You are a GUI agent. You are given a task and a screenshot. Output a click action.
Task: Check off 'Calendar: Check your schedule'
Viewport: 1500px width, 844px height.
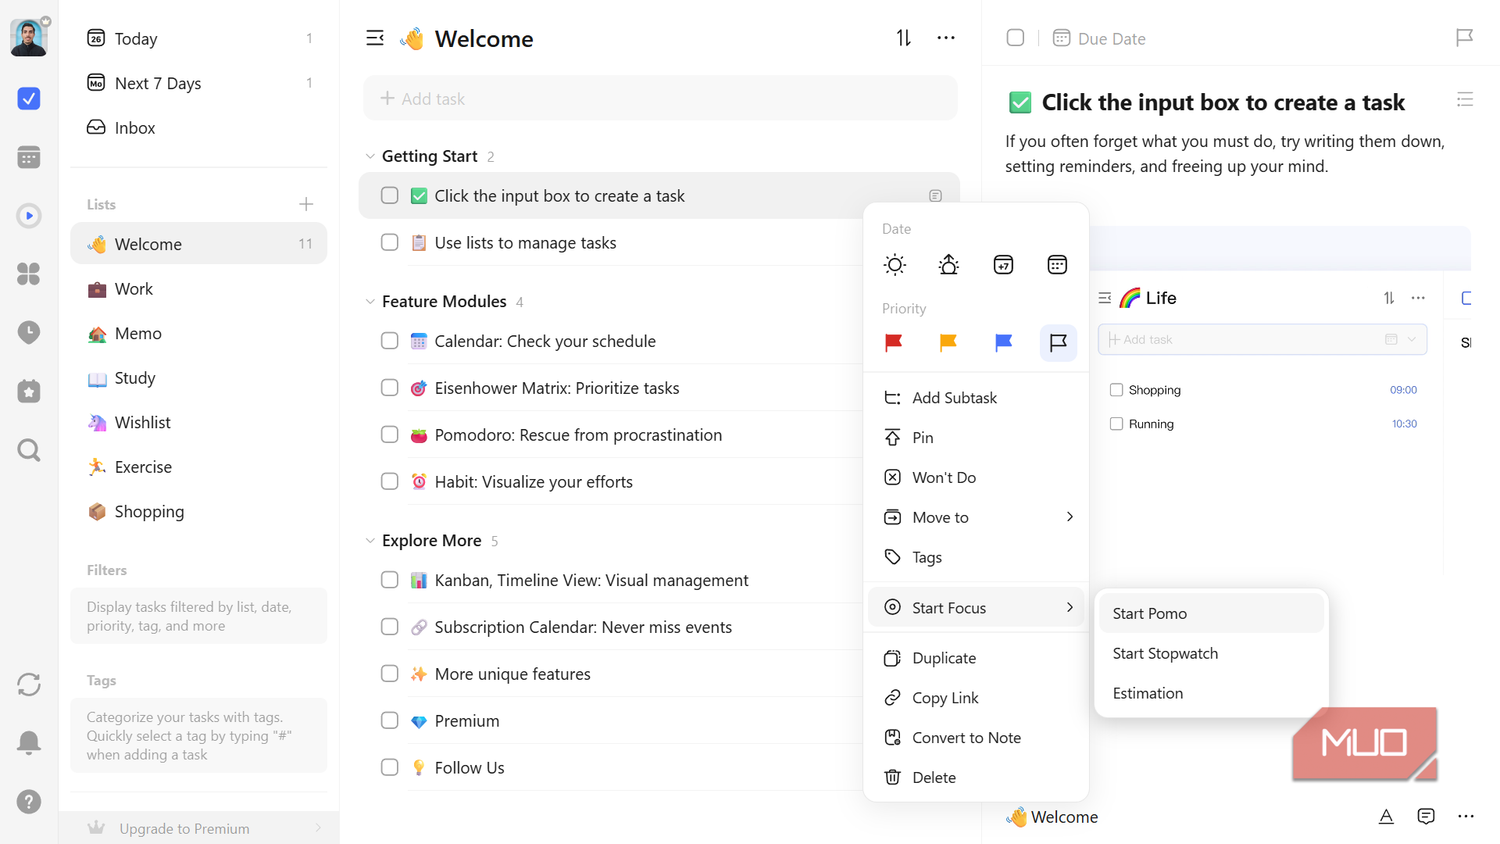[x=390, y=341]
